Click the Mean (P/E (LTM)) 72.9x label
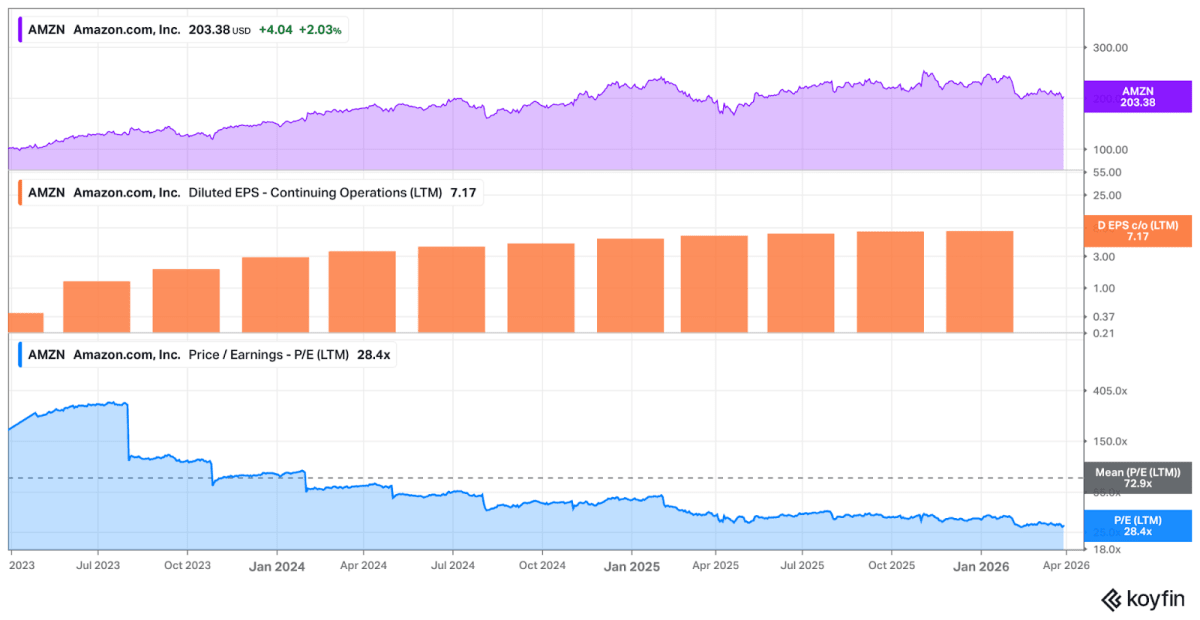This screenshot has width=1200, height=620. (1138, 477)
